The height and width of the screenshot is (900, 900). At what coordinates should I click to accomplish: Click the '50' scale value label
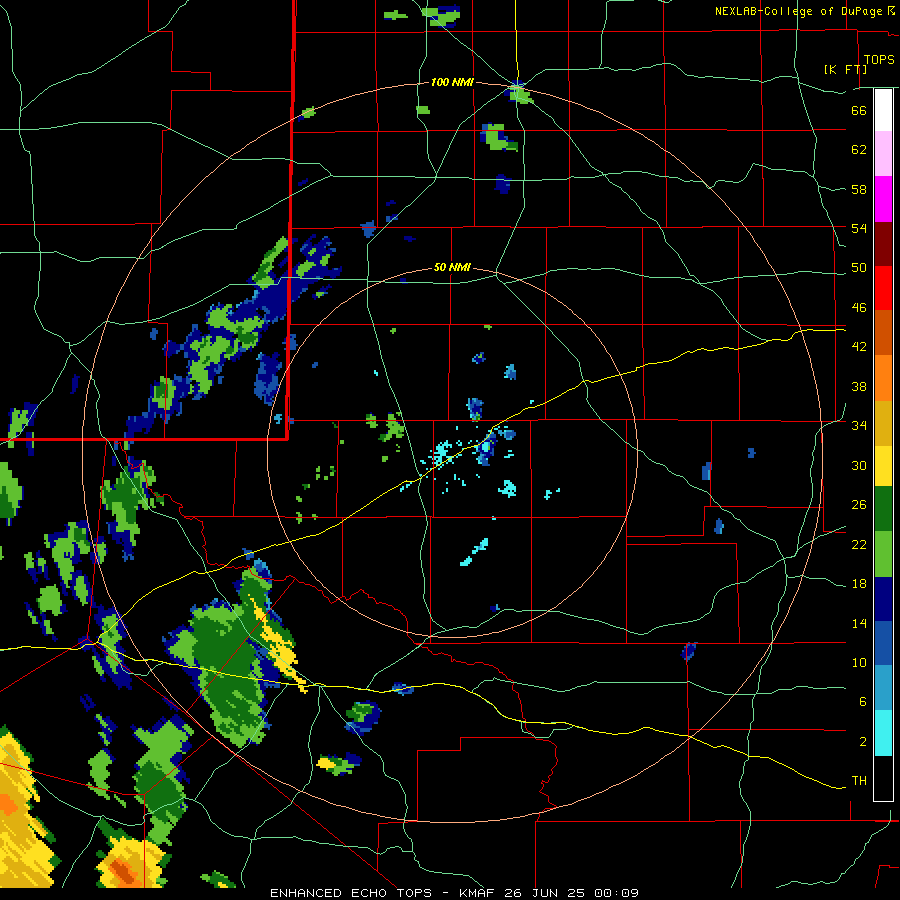pyautogui.click(x=859, y=268)
